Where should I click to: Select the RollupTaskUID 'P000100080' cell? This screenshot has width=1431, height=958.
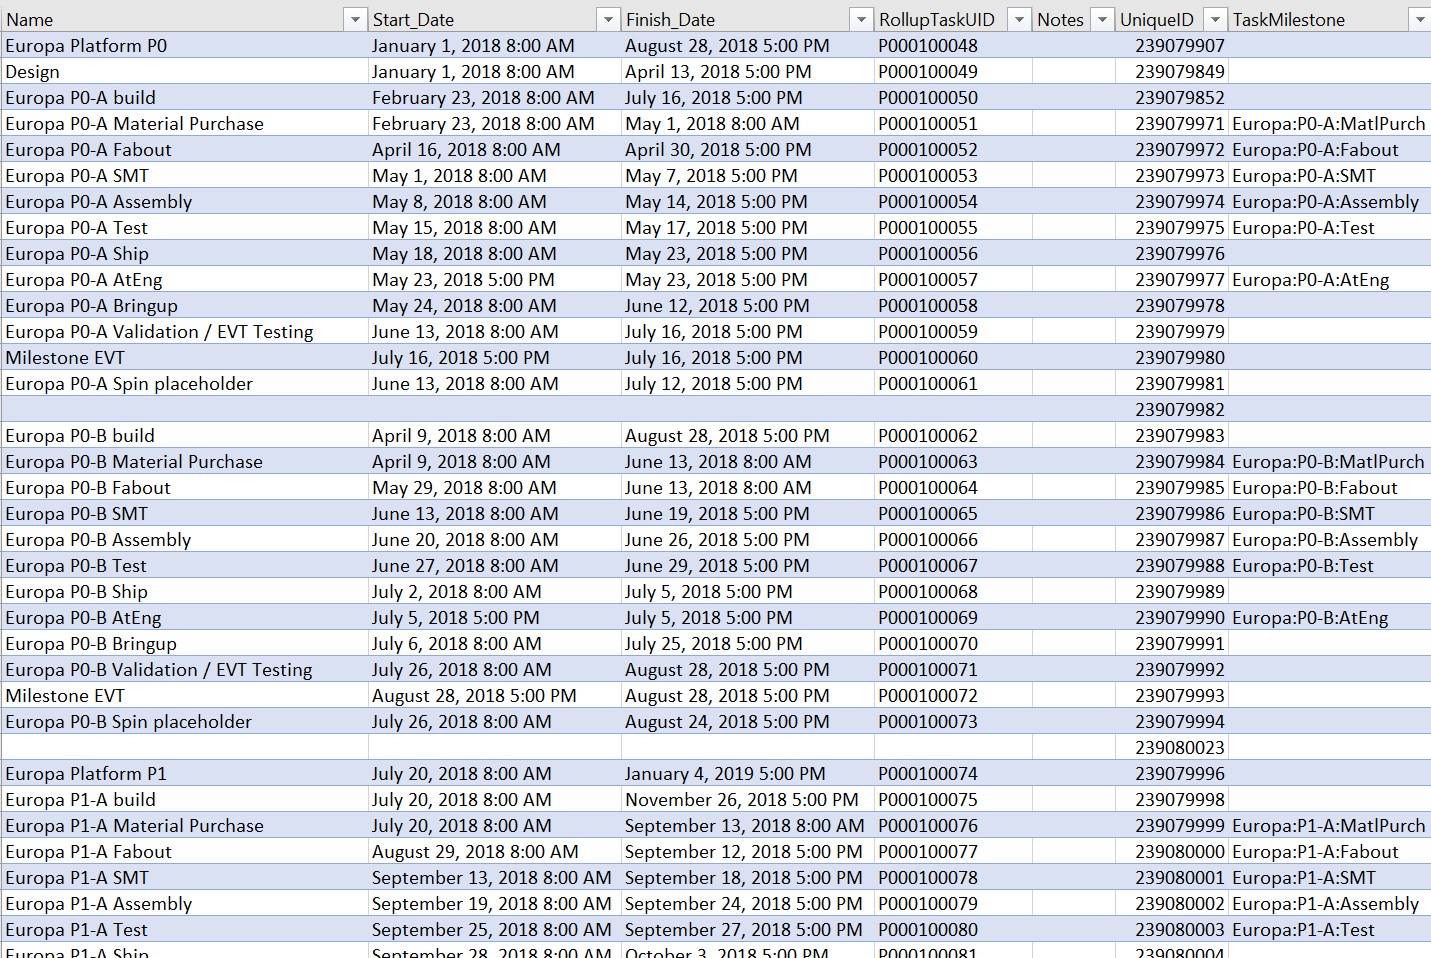[x=953, y=929]
